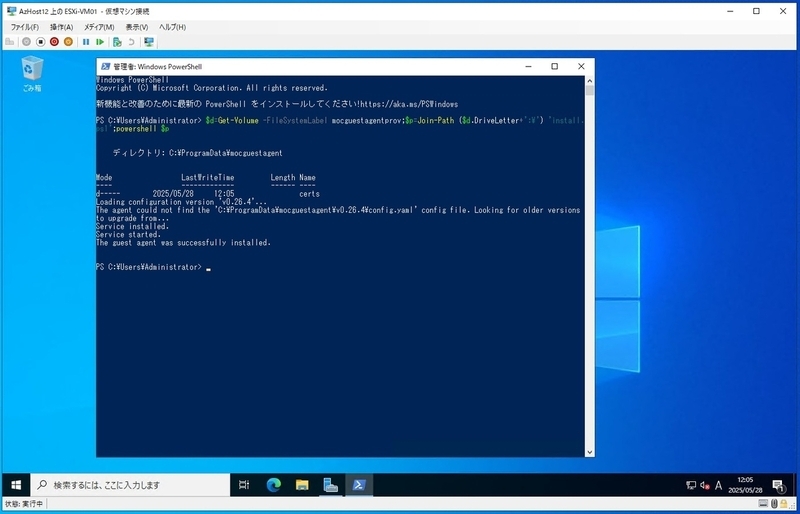Click the Revert arrow toolbar icon
800x514 pixels.
pyautogui.click(x=131, y=42)
